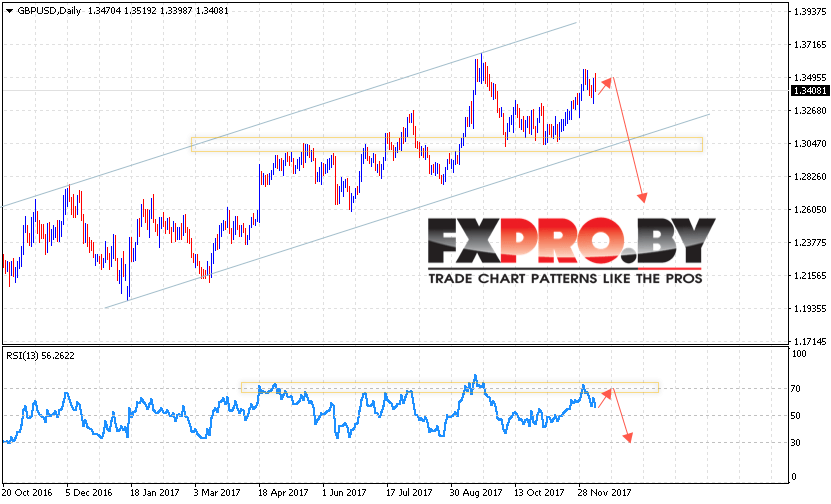Click the RSI 0 level label

(793, 477)
